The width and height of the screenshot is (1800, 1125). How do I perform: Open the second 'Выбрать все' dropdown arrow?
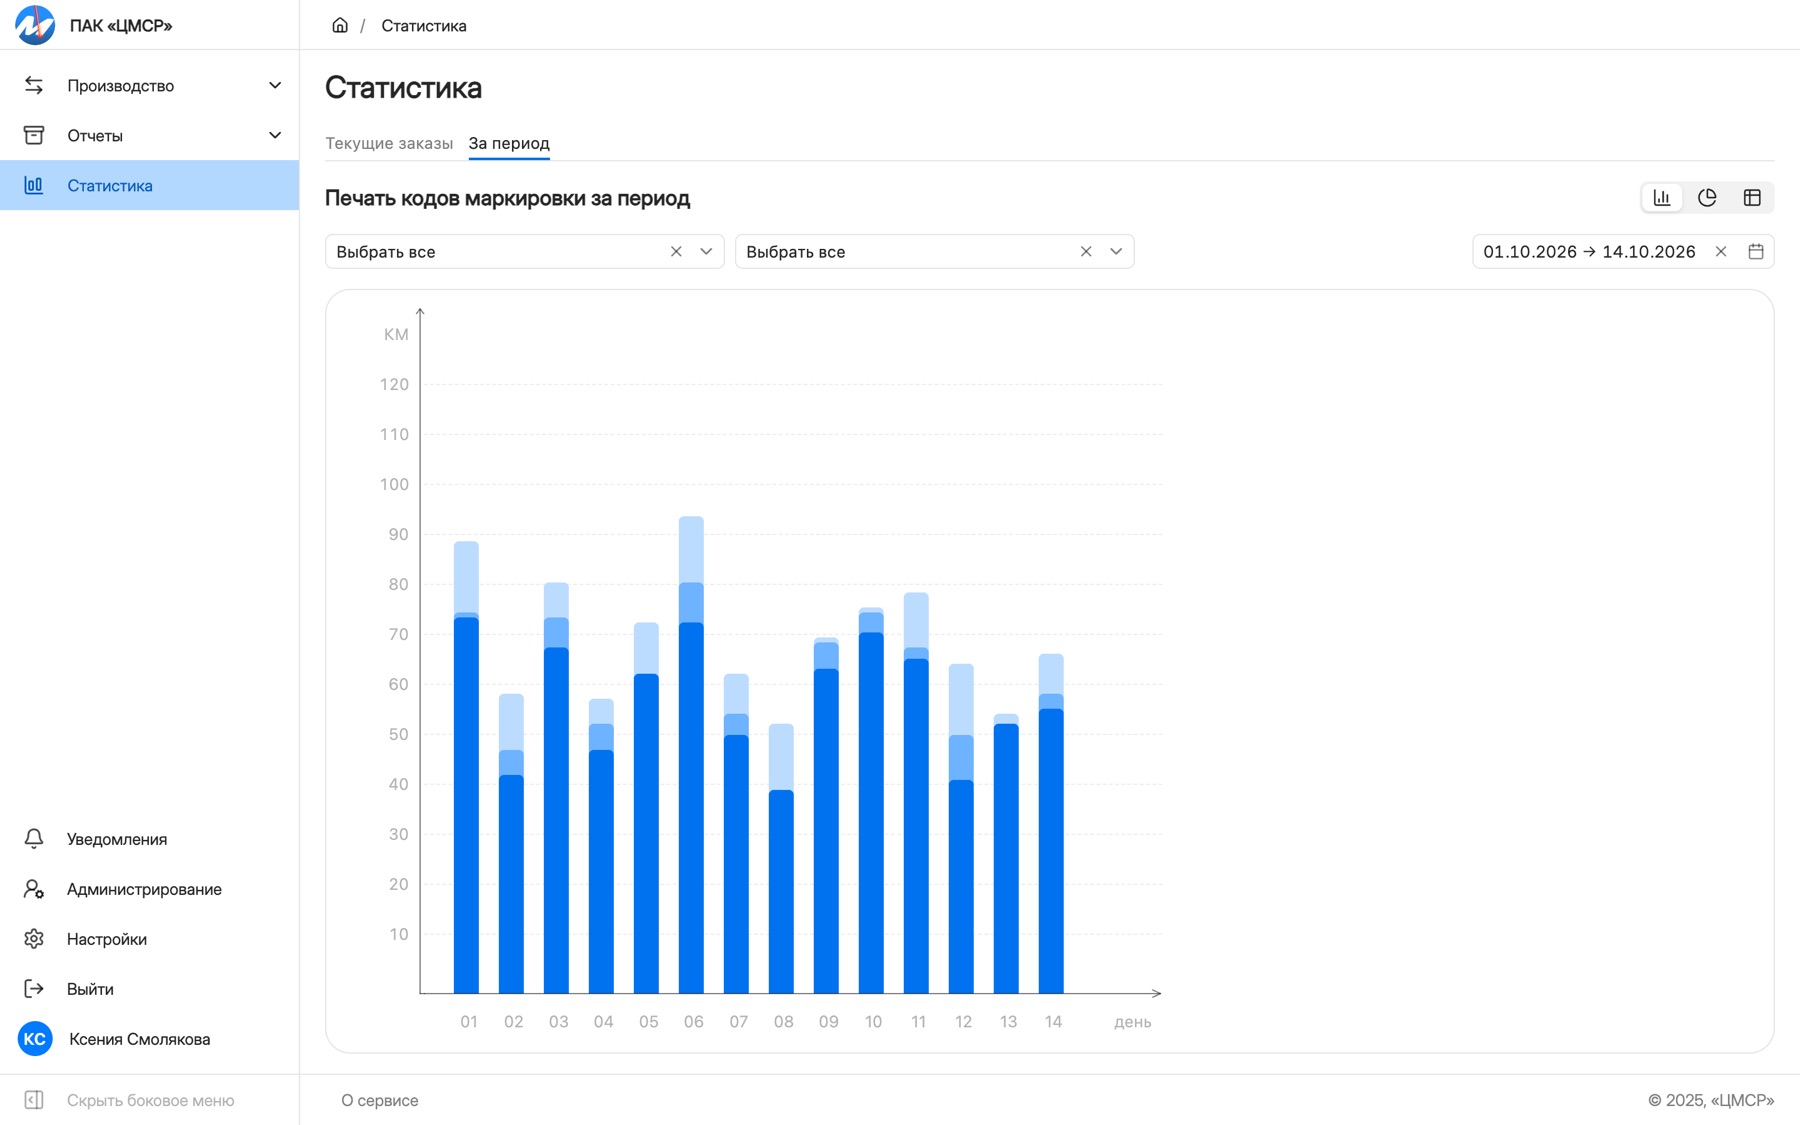pos(1116,252)
